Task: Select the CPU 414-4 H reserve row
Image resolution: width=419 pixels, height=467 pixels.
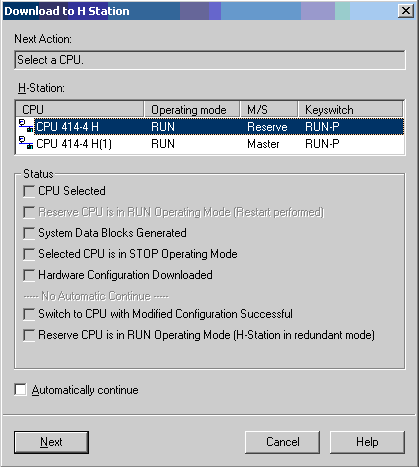Action: 210,127
